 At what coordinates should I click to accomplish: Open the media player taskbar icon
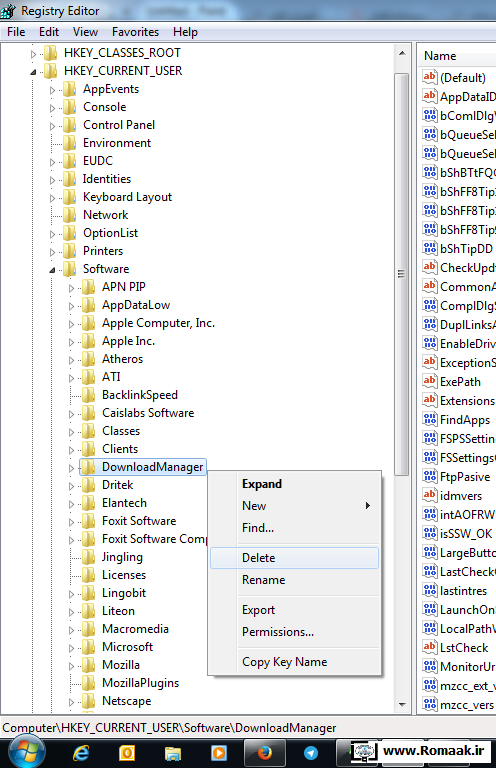(x=218, y=753)
